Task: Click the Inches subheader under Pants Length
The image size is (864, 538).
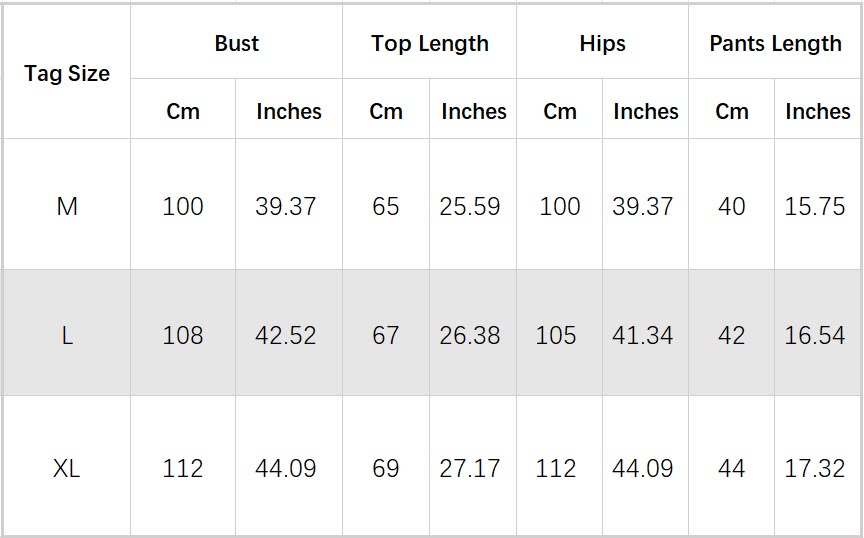Action: tap(817, 111)
